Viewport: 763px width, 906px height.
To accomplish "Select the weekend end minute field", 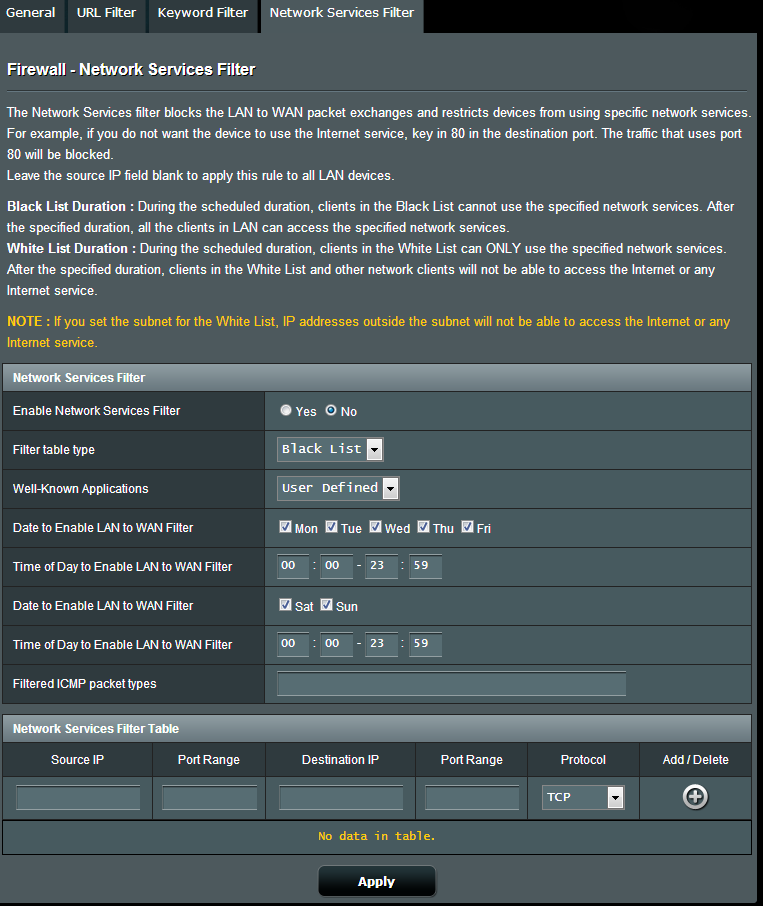I will point(425,644).
